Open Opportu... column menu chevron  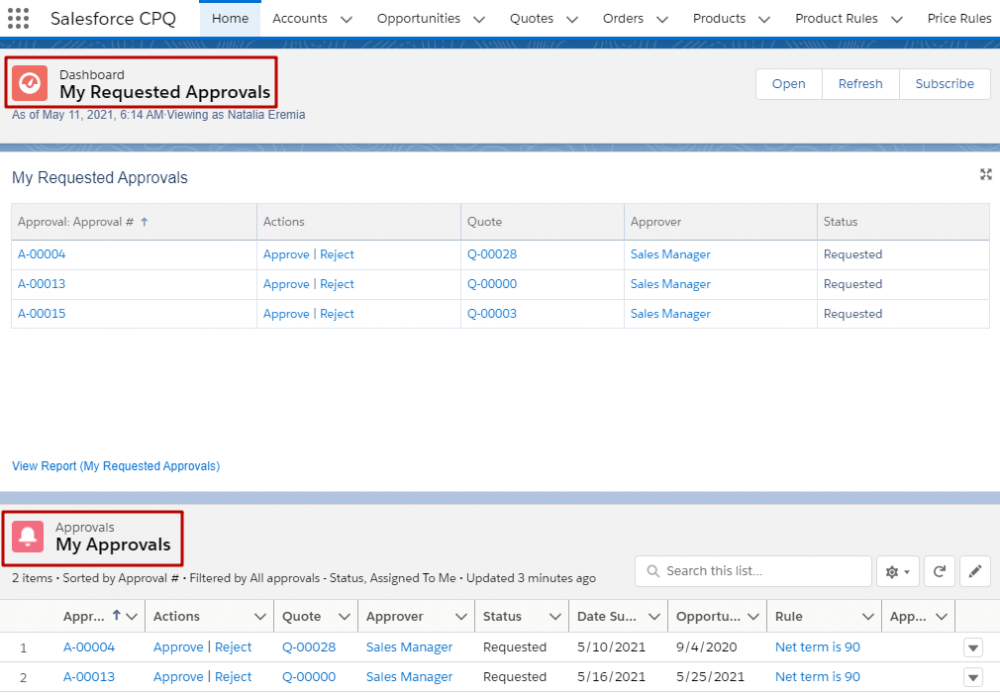point(753,617)
